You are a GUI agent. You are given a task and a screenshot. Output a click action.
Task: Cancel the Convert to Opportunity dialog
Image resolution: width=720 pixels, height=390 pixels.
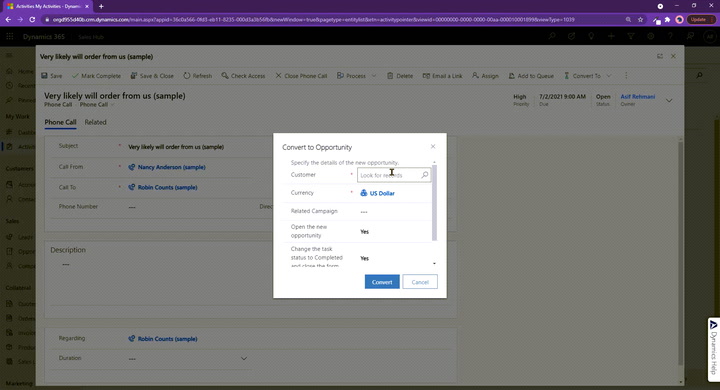(x=420, y=282)
